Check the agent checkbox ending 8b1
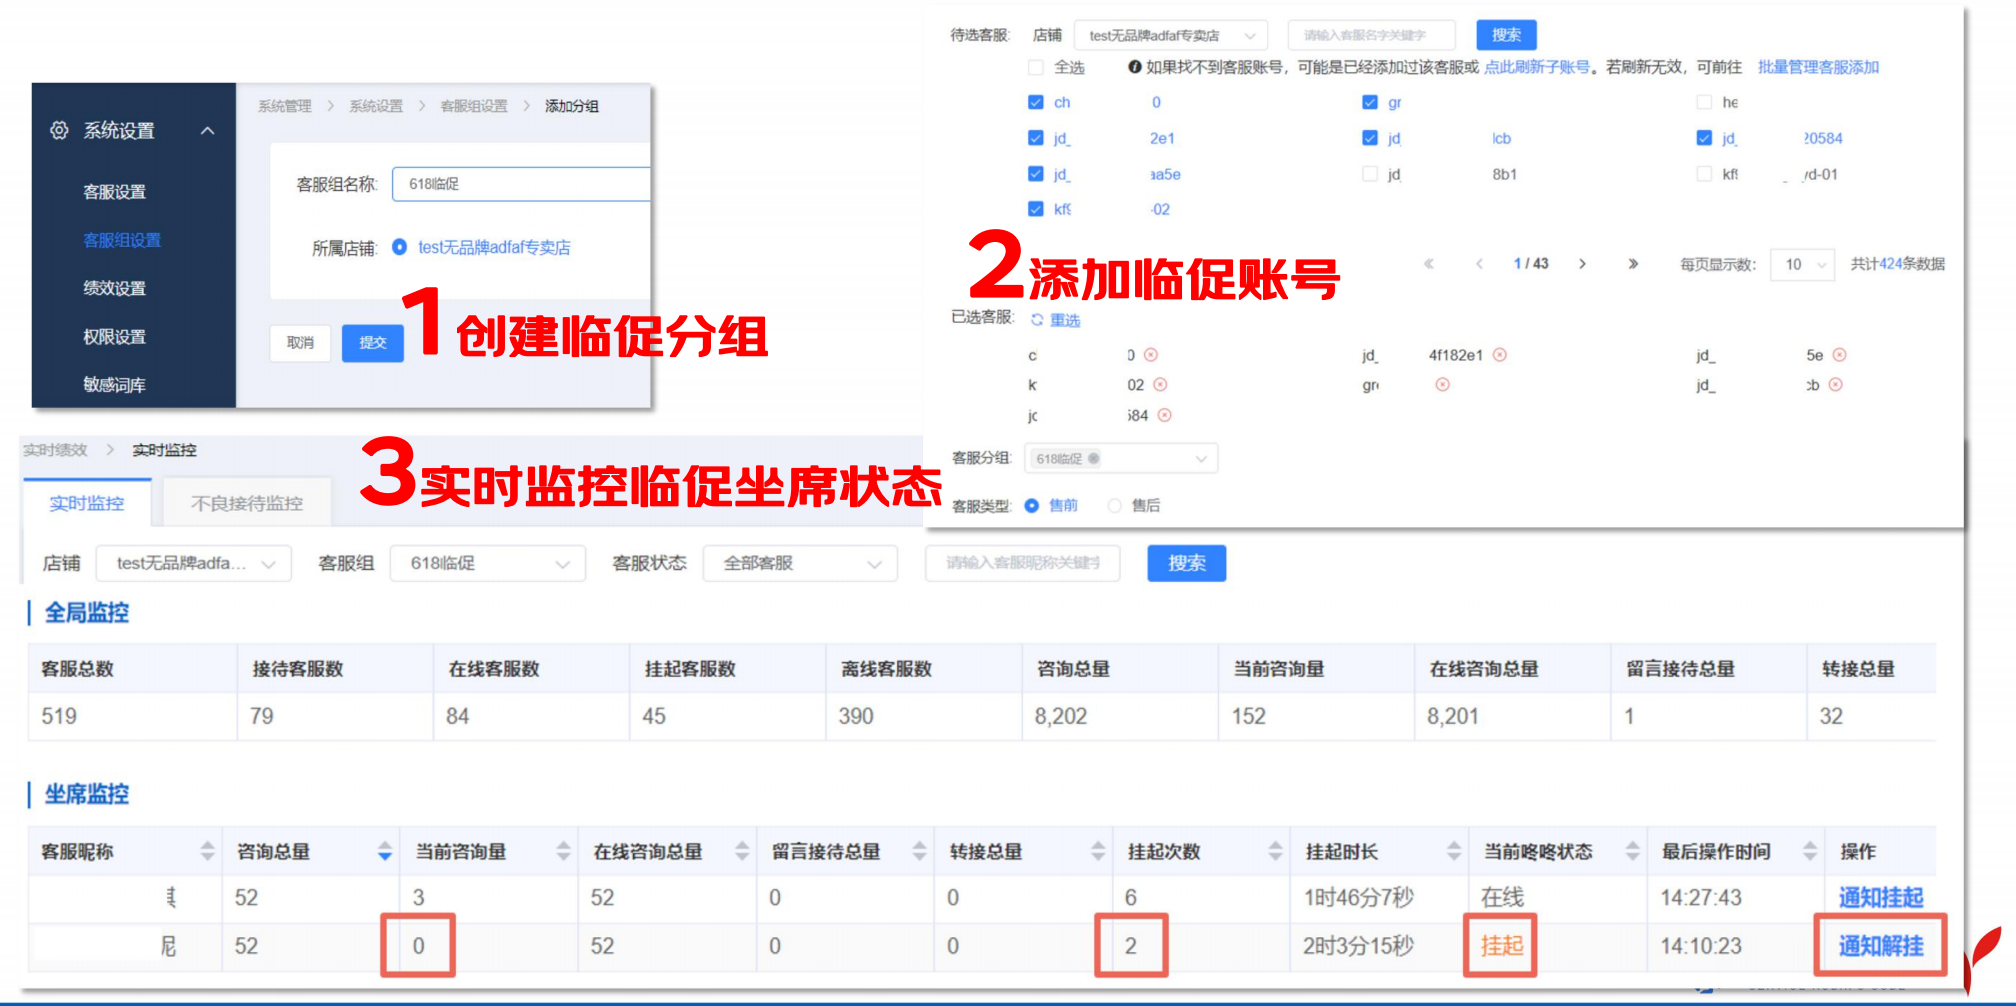 tap(1370, 174)
